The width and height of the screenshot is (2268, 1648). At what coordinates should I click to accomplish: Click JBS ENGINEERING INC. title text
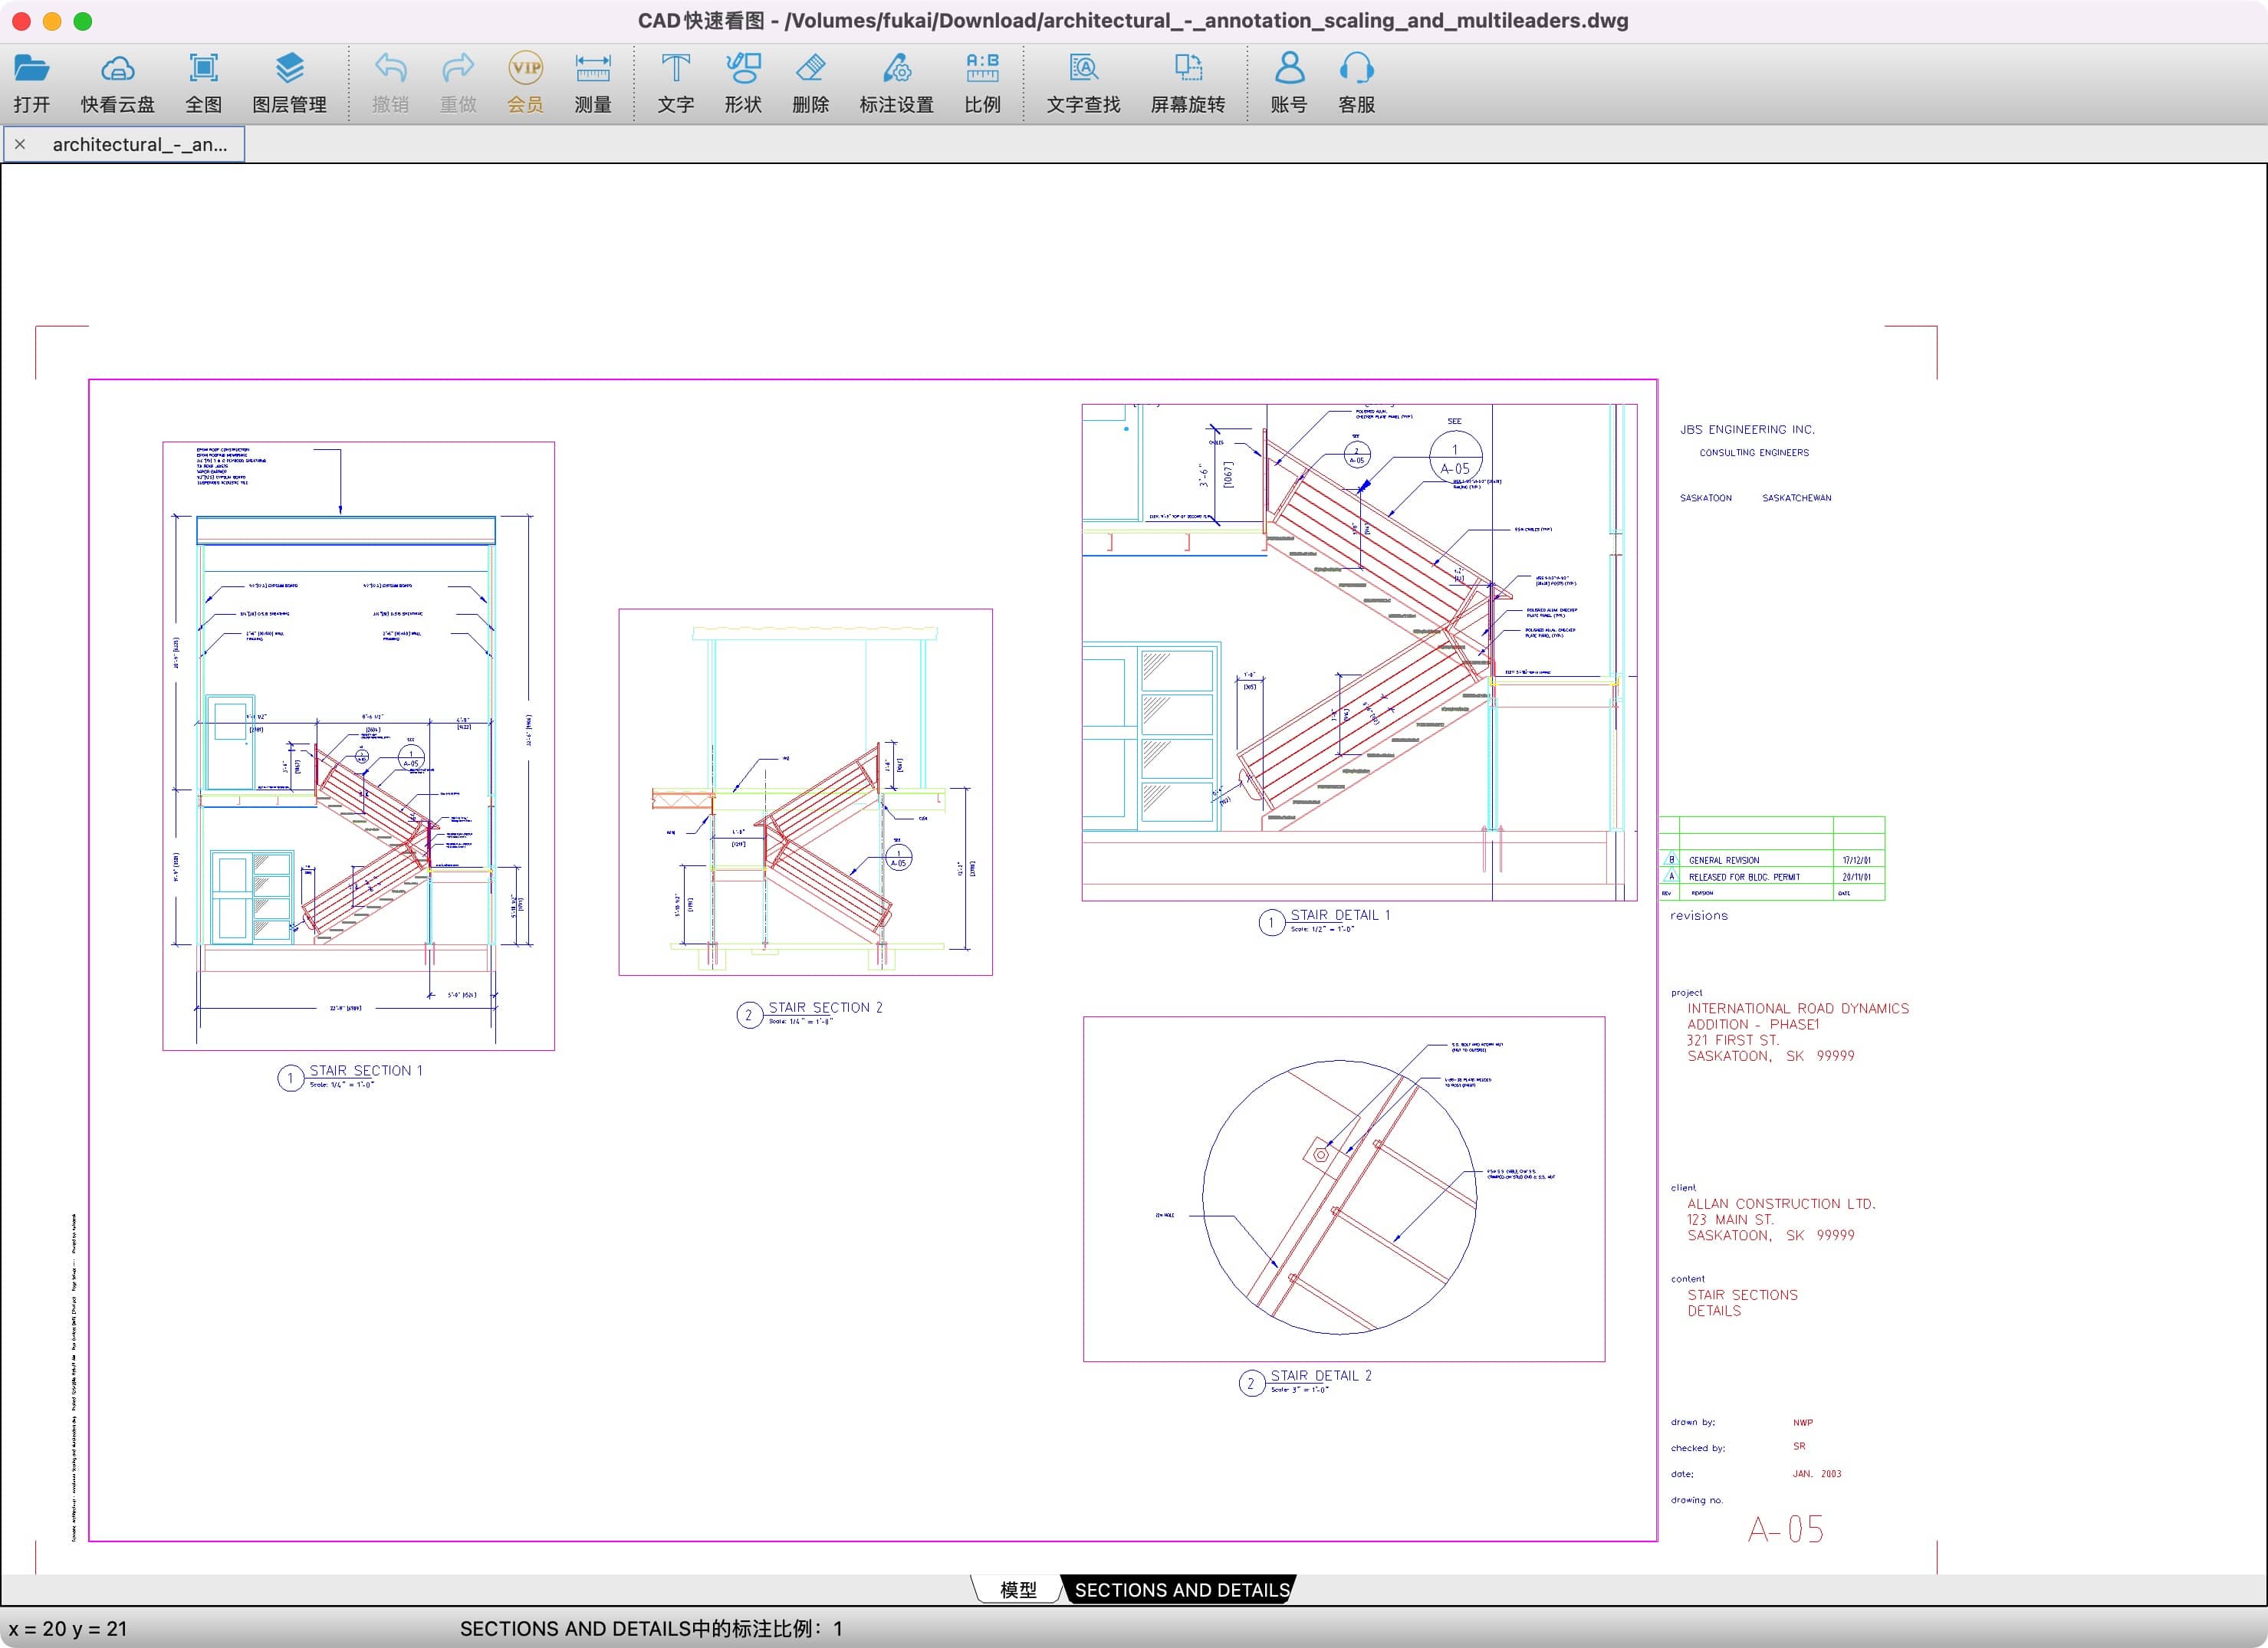[1747, 429]
